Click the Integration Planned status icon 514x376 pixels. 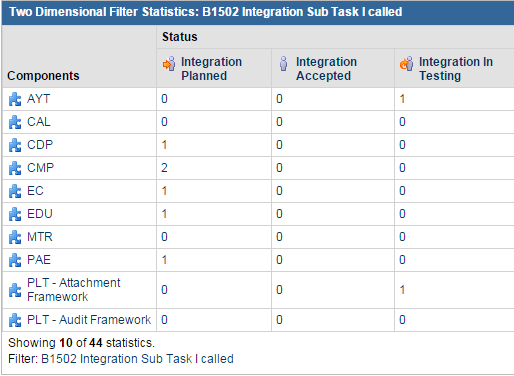(169, 63)
